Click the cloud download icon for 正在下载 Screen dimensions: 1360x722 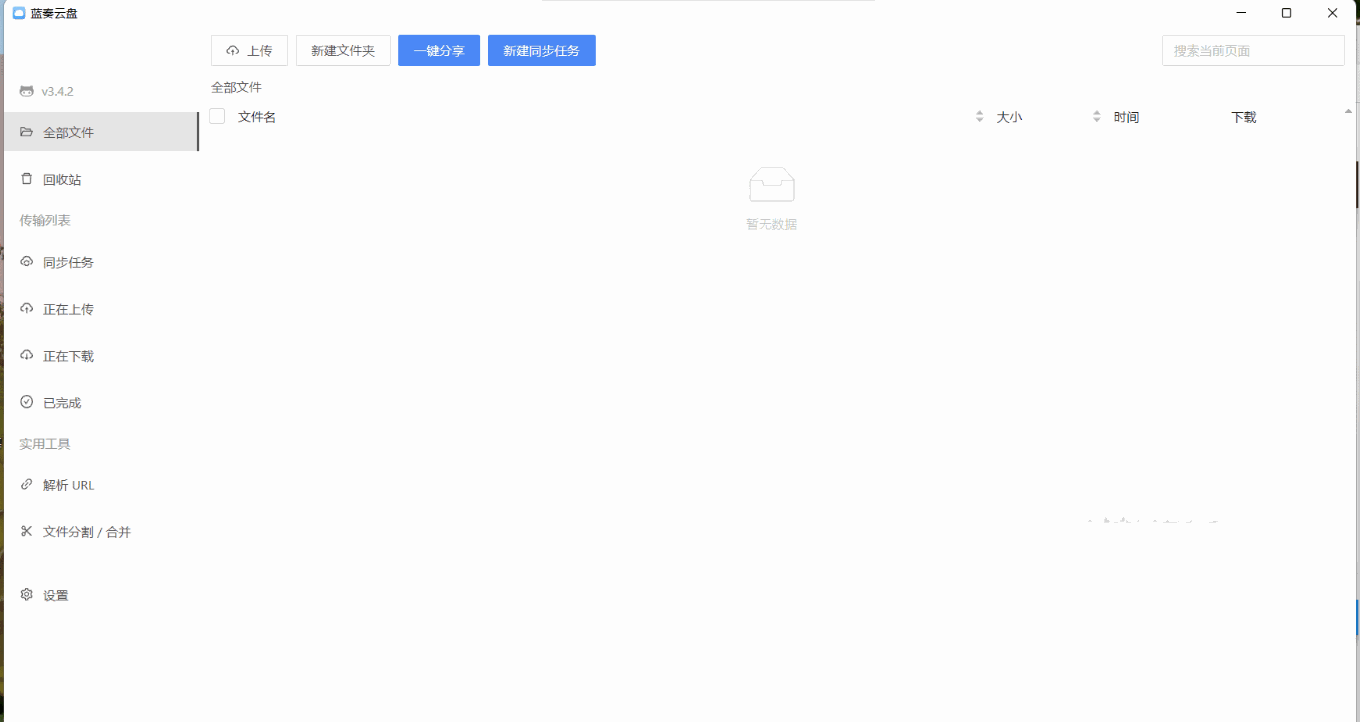click(27, 356)
